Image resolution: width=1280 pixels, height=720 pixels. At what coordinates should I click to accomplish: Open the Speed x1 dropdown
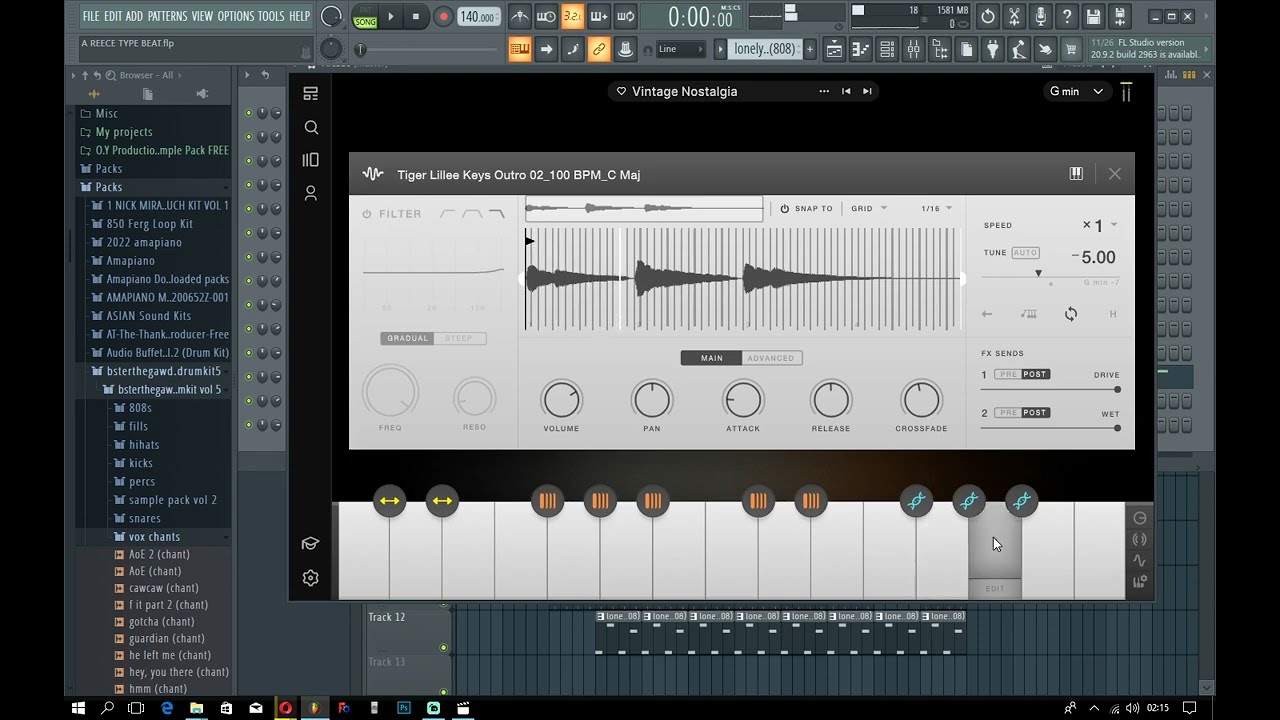coord(1099,225)
